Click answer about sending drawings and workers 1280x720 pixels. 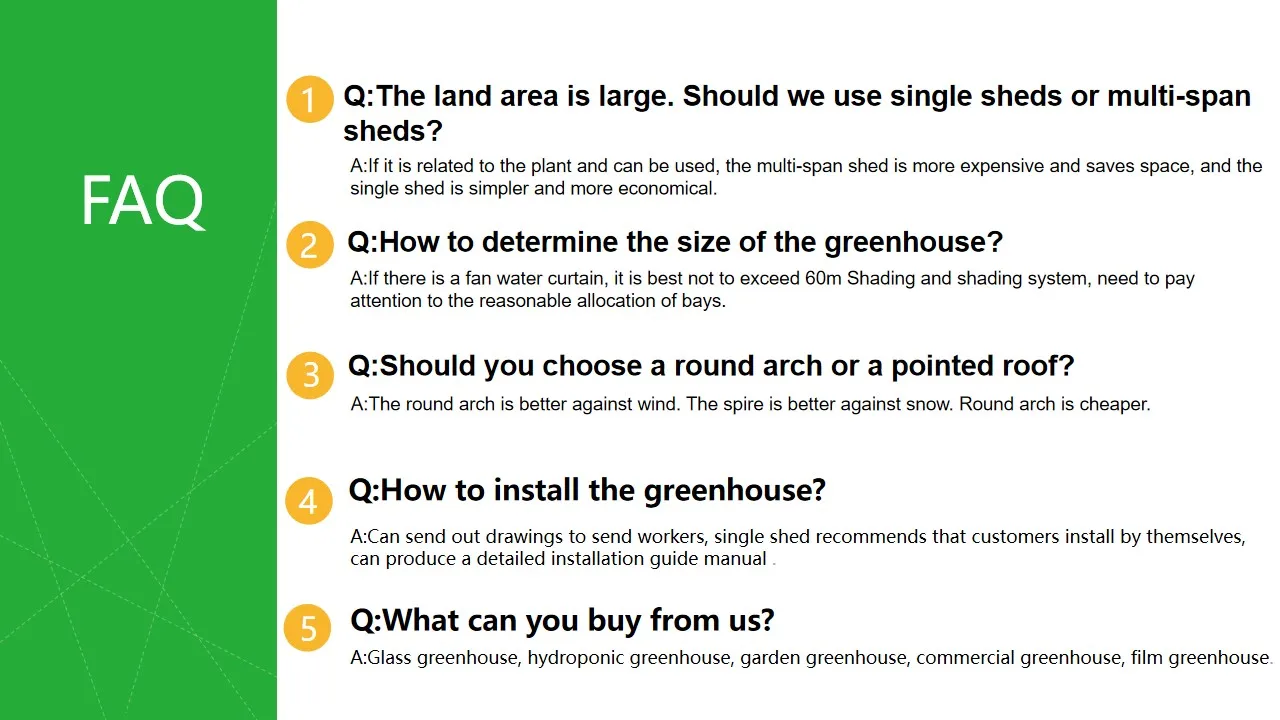click(798, 547)
